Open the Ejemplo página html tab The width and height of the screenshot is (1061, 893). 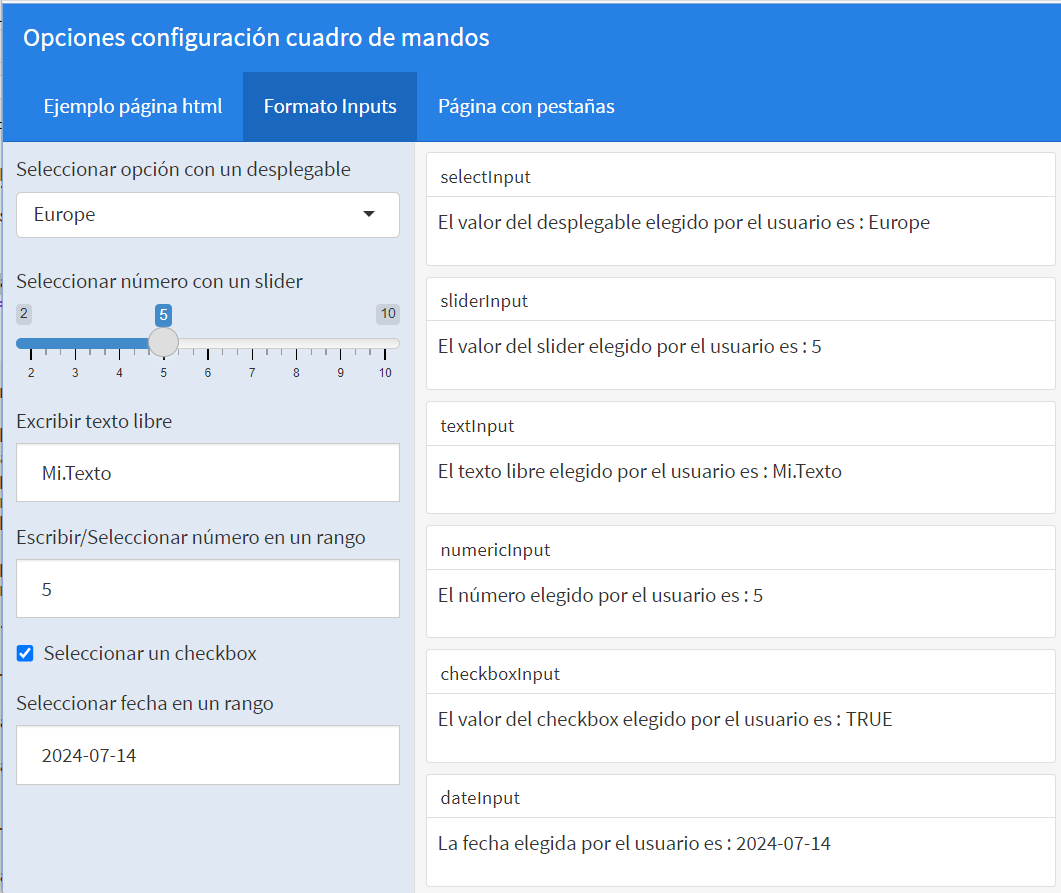[x=132, y=106]
